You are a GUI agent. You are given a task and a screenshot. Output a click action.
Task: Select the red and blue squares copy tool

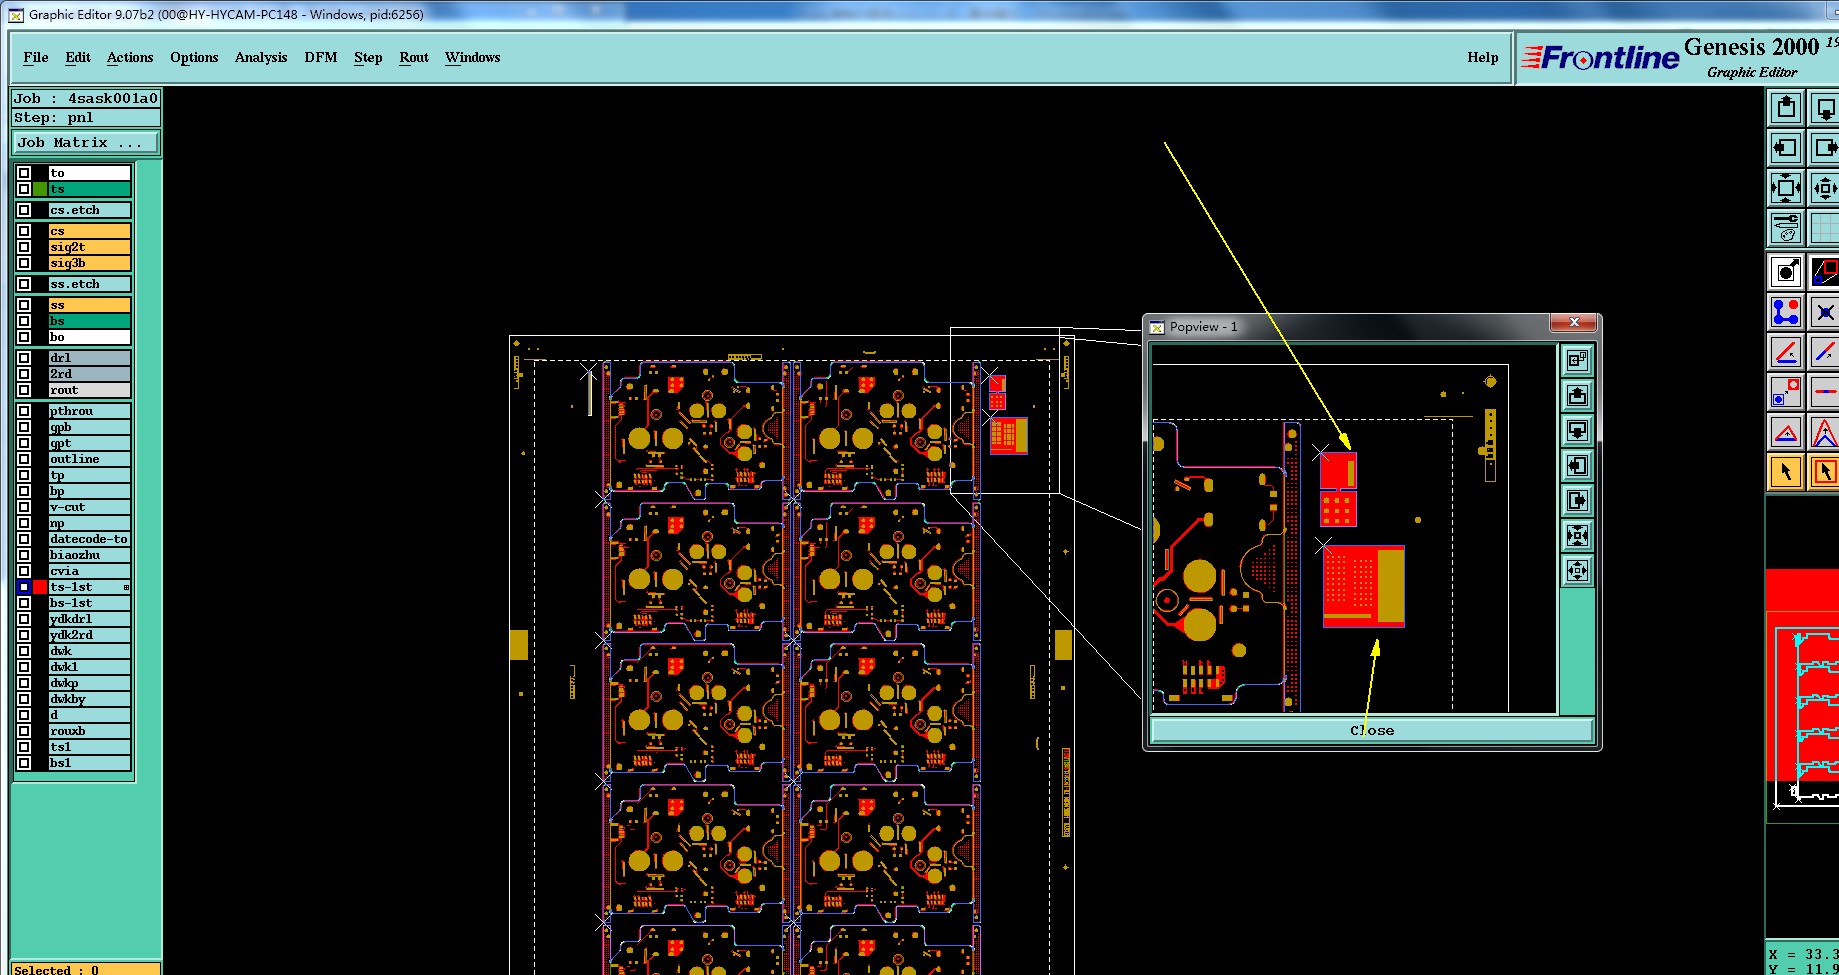coord(1785,392)
